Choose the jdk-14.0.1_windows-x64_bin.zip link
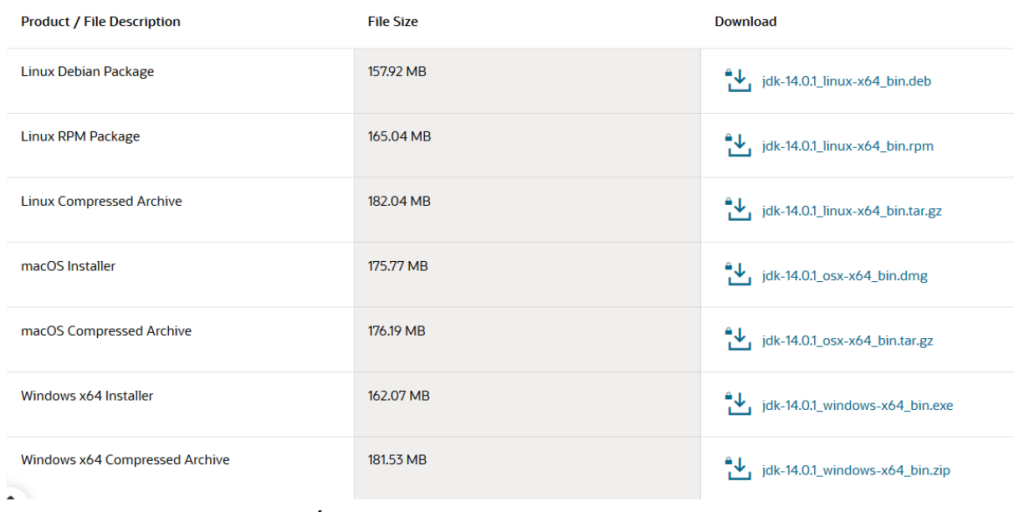This screenshot has height=512, width=1024. (855, 470)
